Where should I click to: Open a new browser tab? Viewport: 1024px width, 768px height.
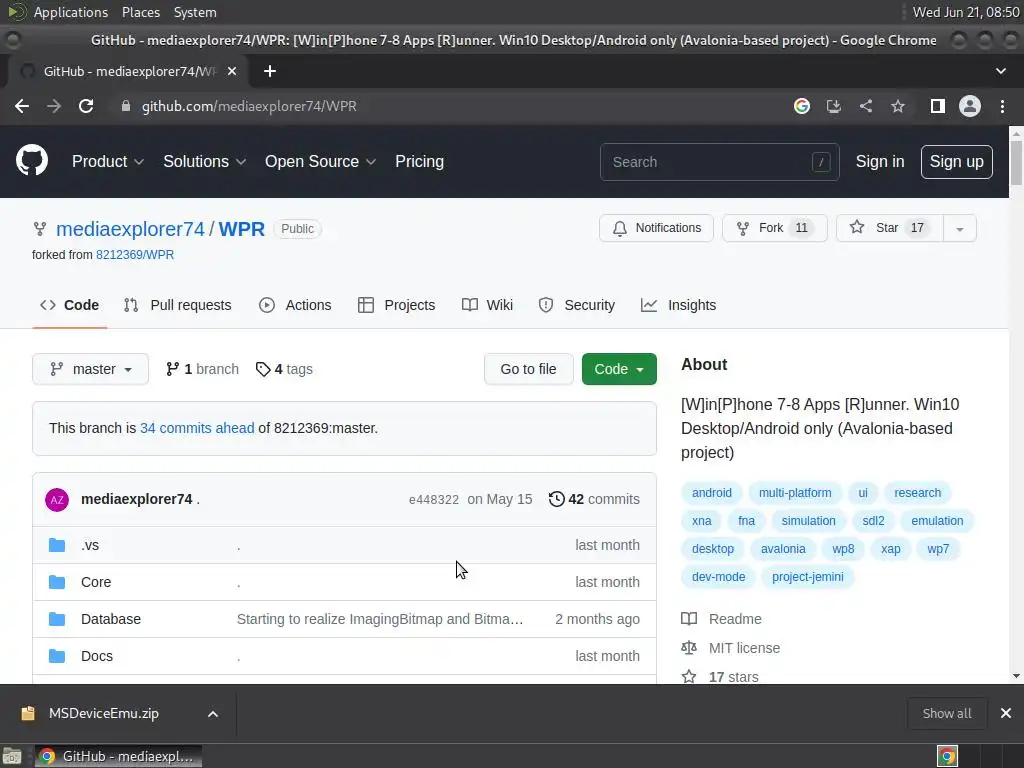pyautogui.click(x=270, y=71)
